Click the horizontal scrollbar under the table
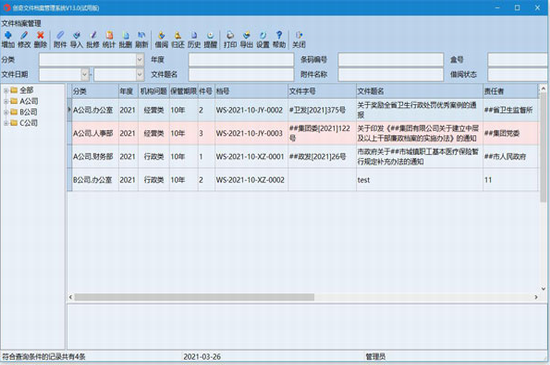 [303, 297]
